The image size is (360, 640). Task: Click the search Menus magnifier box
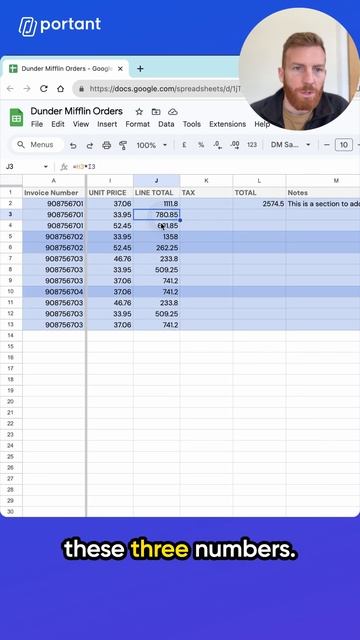coord(37,145)
